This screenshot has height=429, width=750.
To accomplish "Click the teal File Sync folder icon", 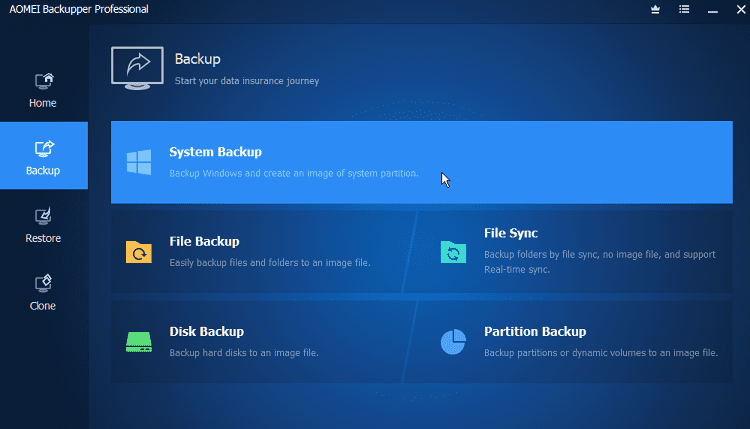I will click(x=453, y=252).
